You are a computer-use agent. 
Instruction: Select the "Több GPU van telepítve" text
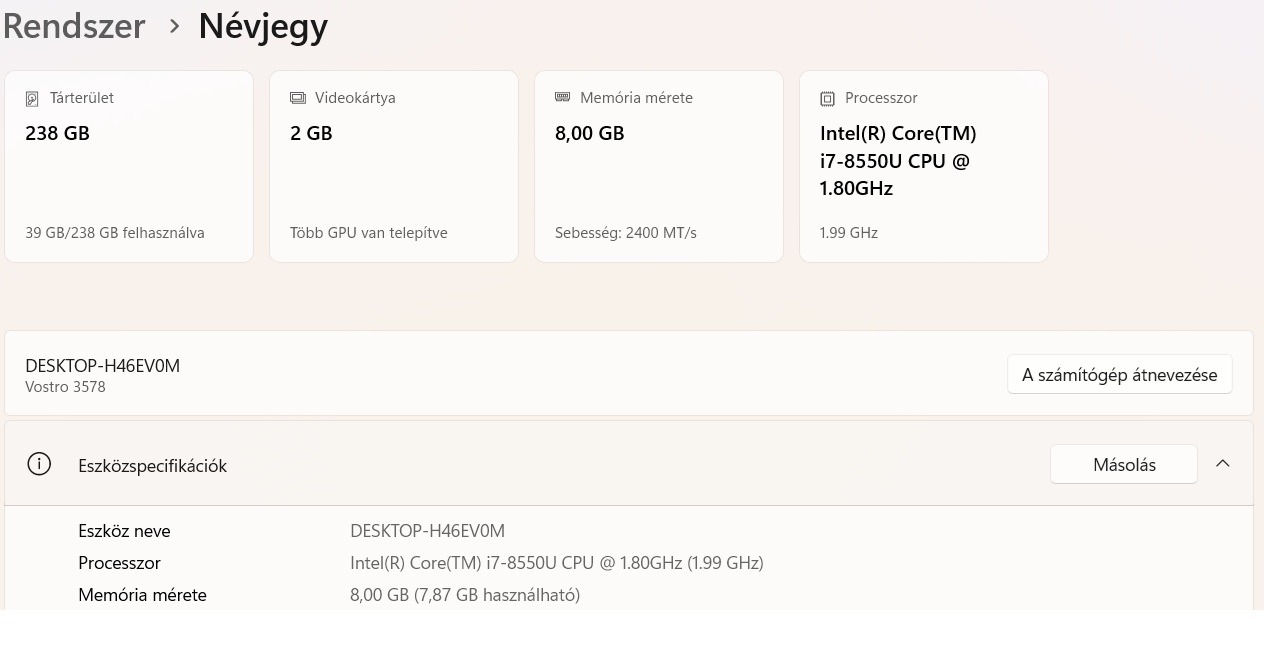point(368,233)
